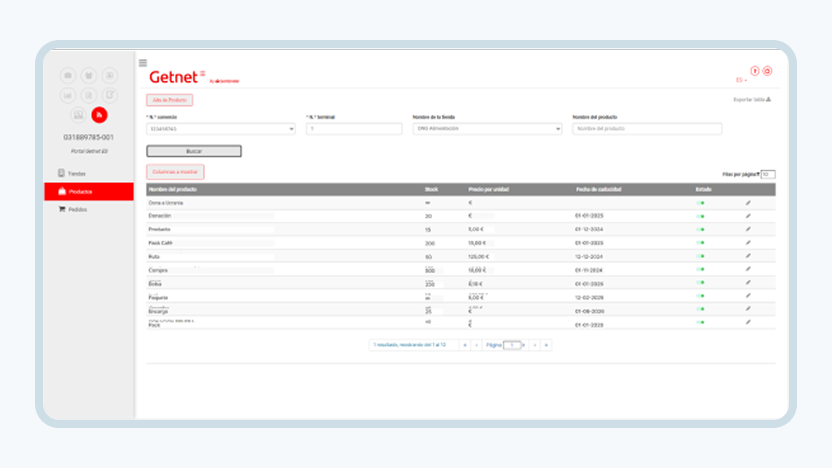Click the rightmost red circle icon in header
Image resolution: width=832 pixels, height=468 pixels.
(767, 71)
